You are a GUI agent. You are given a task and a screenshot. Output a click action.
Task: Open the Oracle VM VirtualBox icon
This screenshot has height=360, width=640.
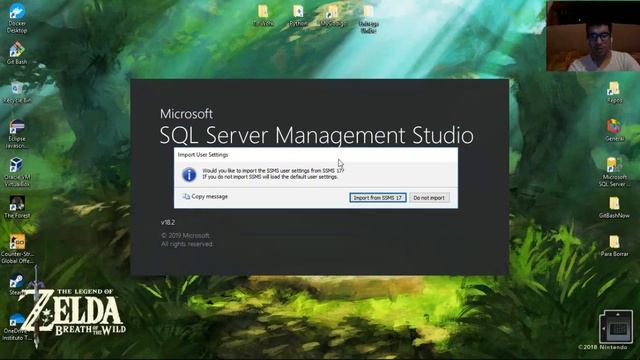17,172
